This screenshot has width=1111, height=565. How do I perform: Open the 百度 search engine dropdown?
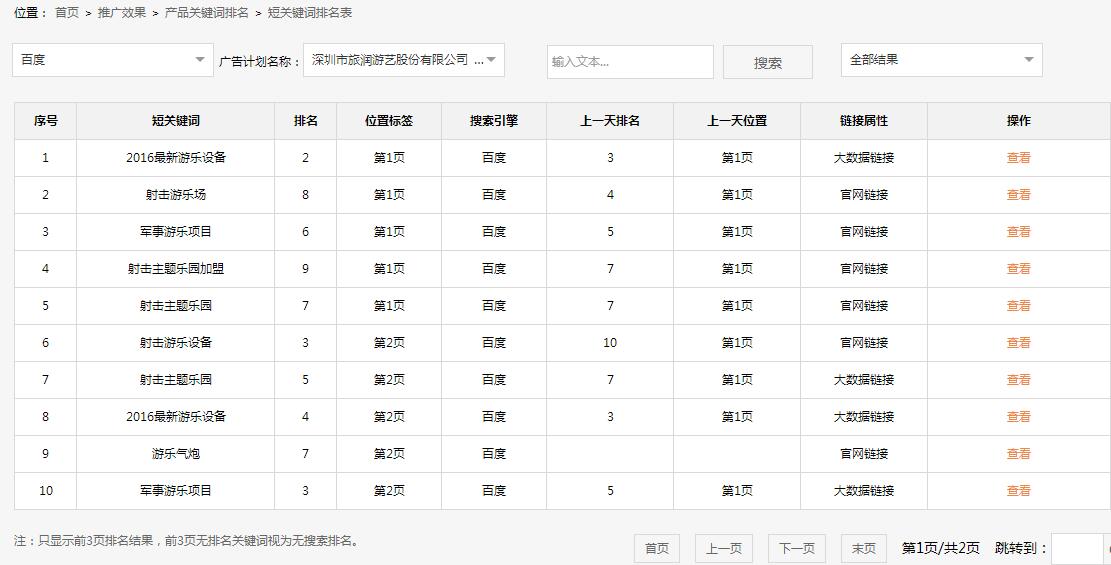point(112,60)
